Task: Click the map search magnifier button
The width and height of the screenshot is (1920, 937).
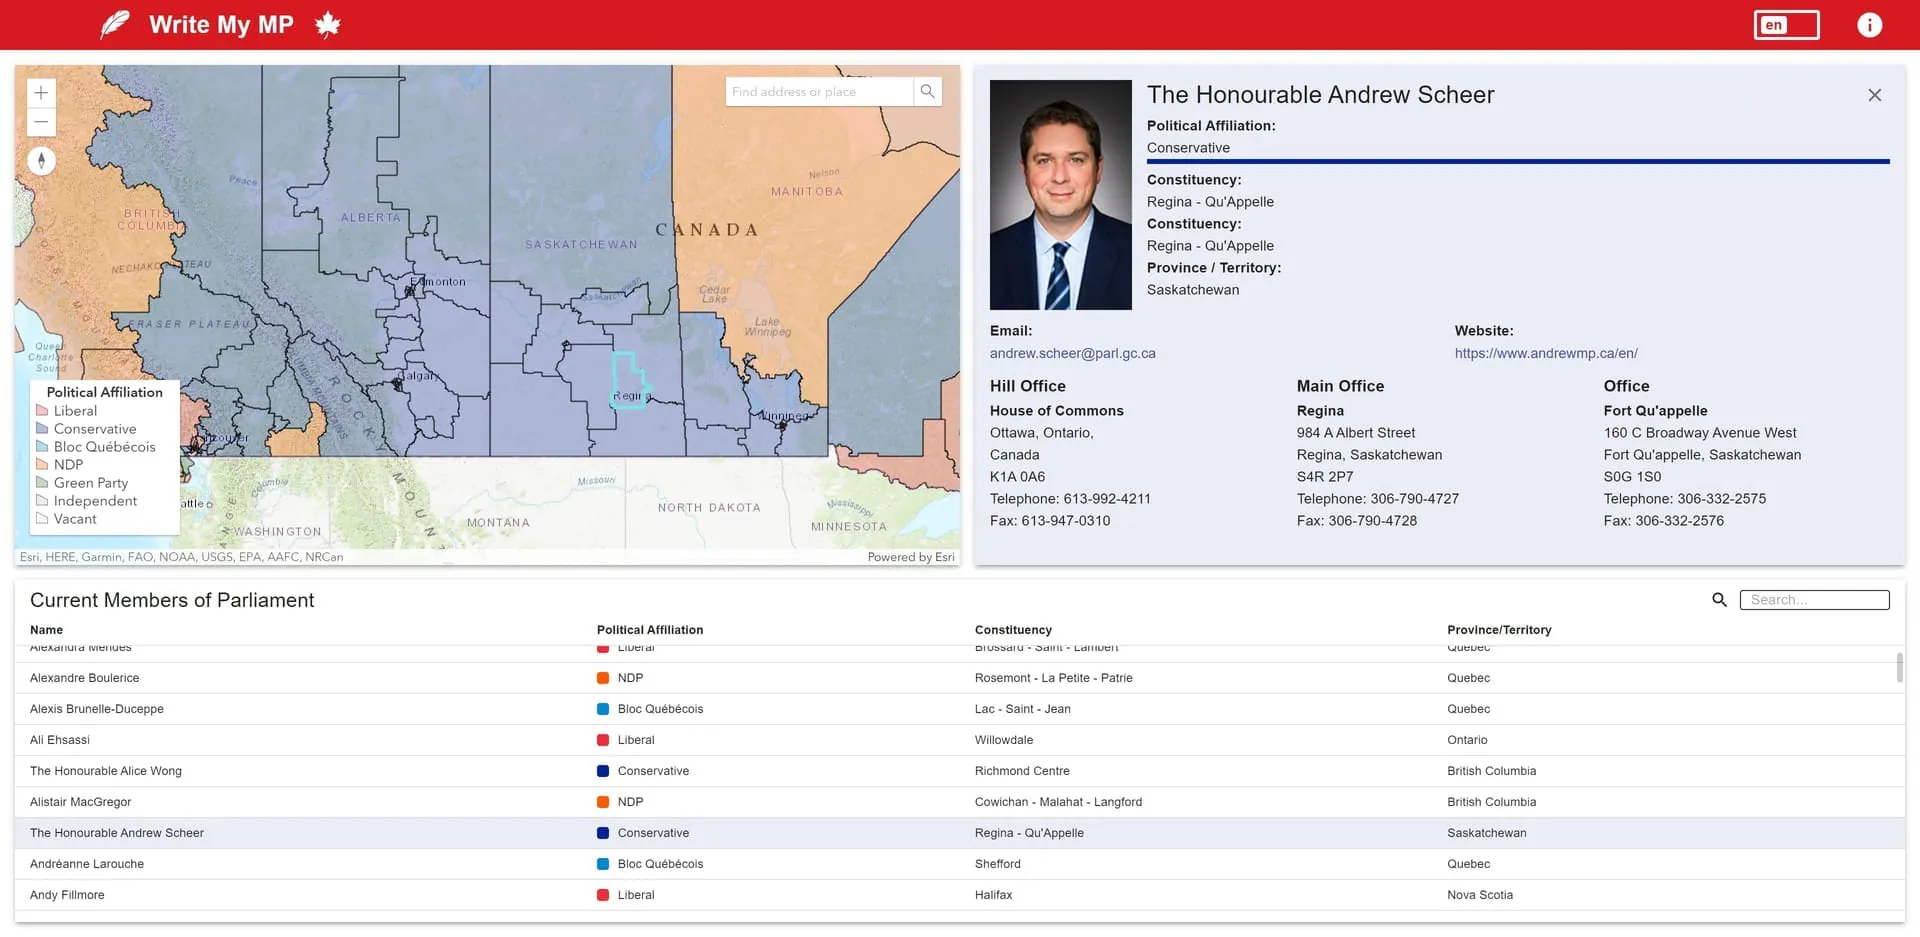Action: 928,92
